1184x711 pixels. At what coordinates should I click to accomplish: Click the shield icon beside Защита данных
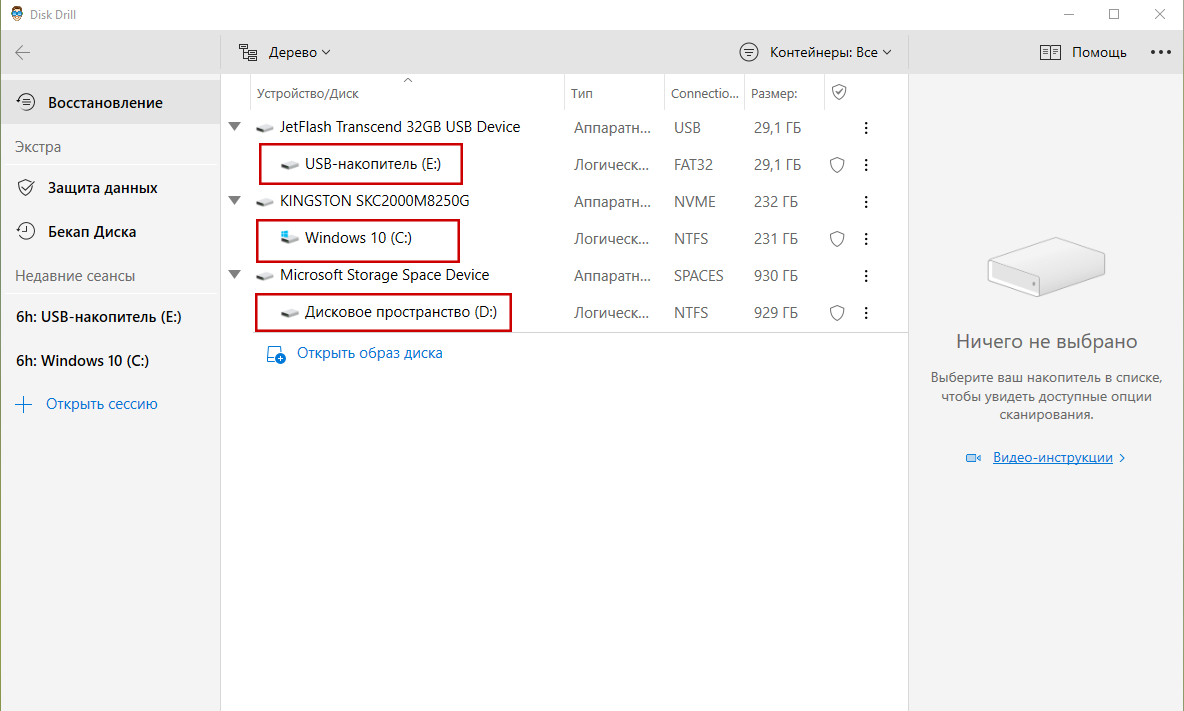pos(26,187)
